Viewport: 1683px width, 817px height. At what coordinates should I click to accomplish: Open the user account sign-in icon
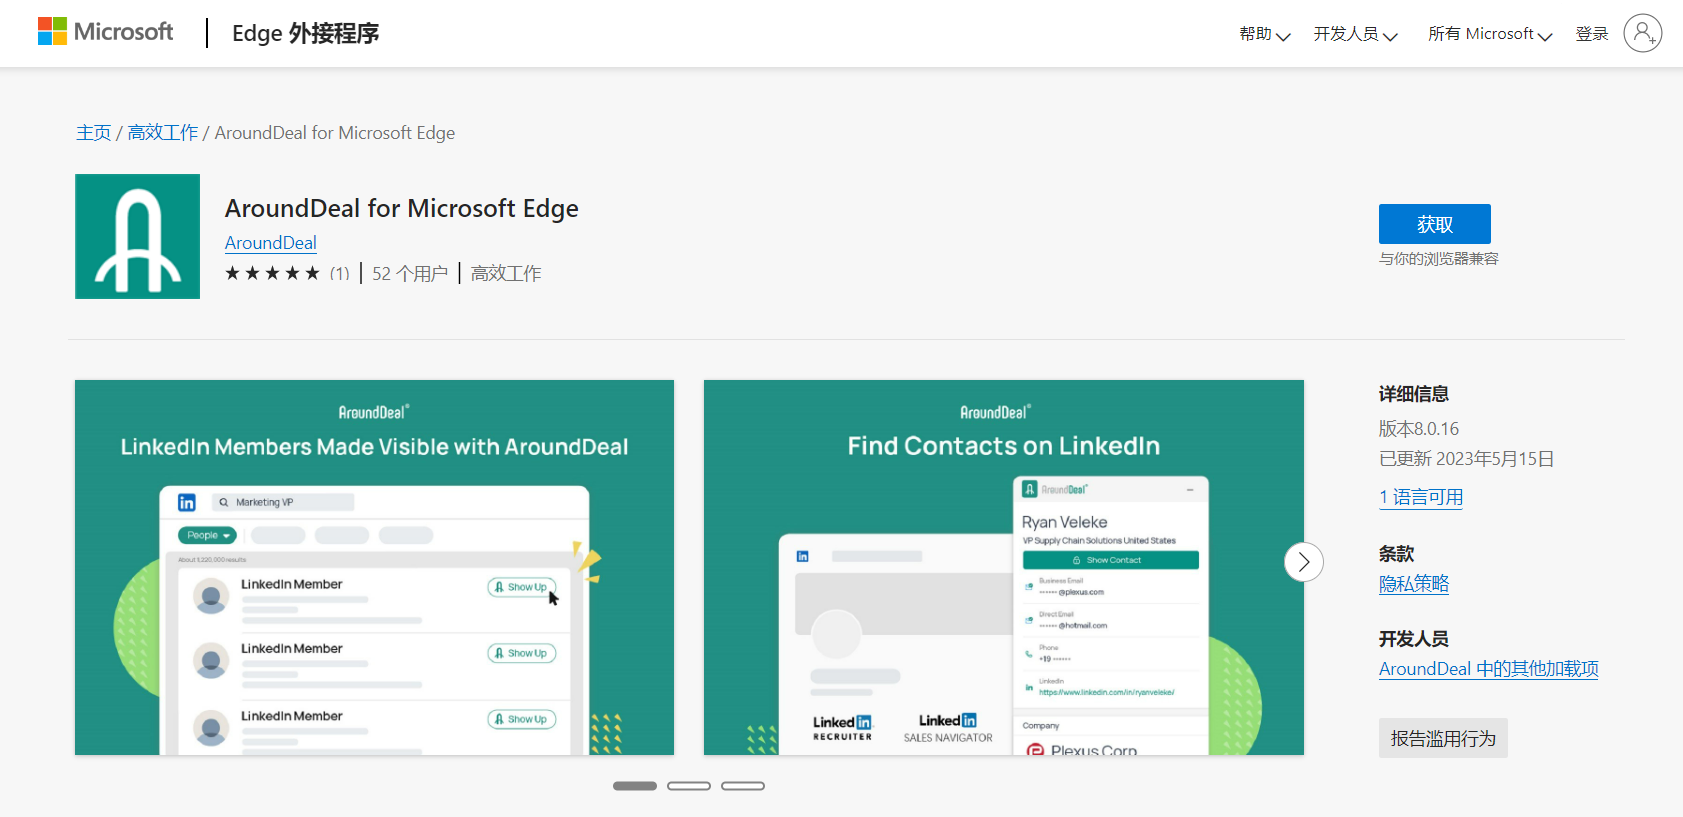tap(1642, 33)
